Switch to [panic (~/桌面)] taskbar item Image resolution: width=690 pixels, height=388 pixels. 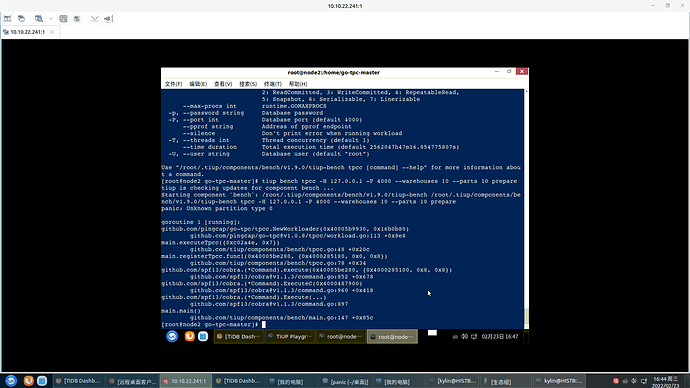[345, 381]
